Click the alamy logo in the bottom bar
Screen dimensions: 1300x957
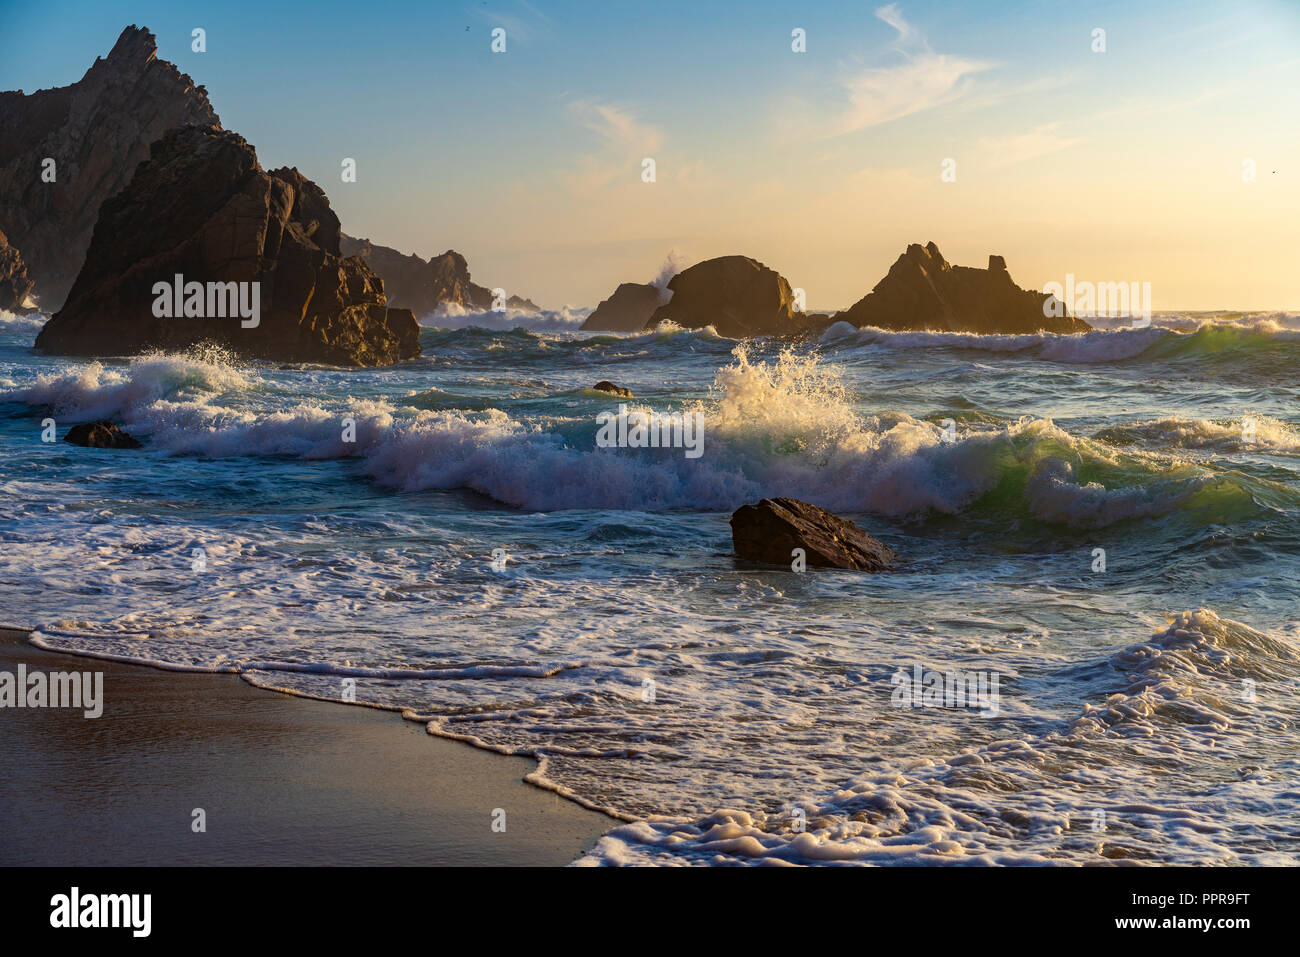[100, 911]
